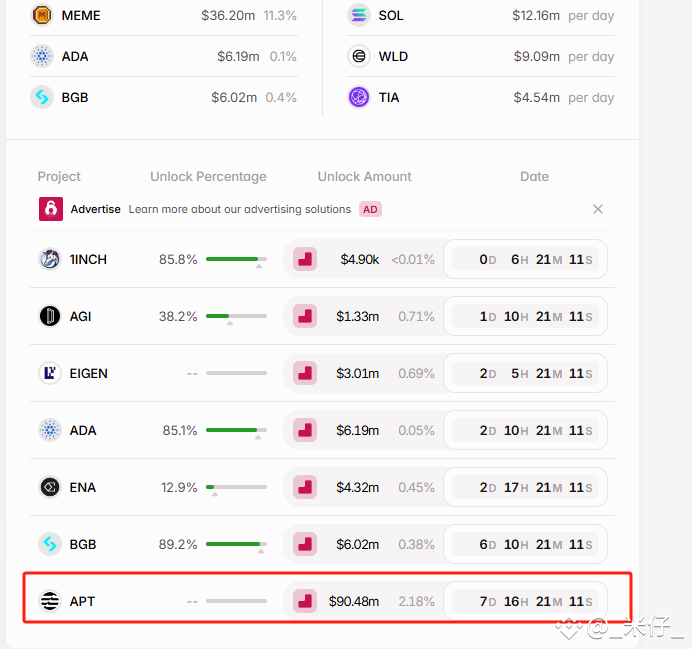Click the BGB icon in unlock table

[50, 544]
